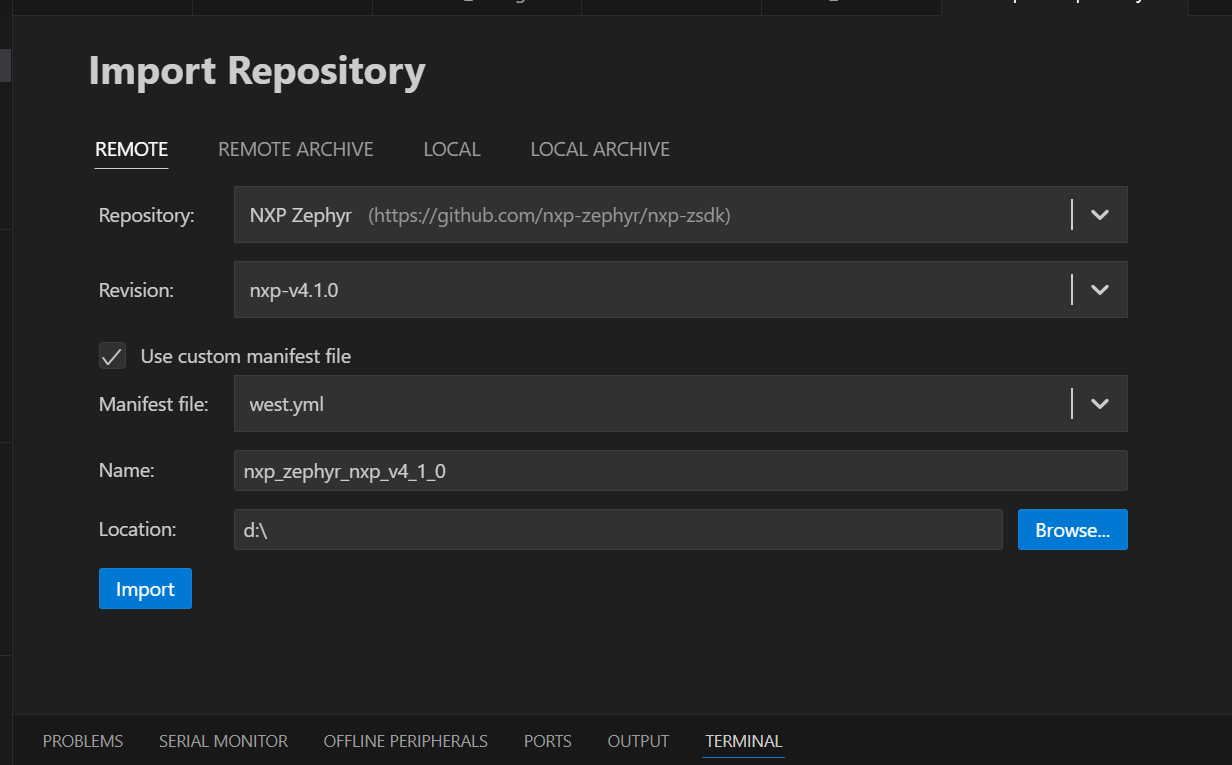This screenshot has height=765, width=1232.
Task: Switch to the OUTPUT panel
Action: pos(637,741)
